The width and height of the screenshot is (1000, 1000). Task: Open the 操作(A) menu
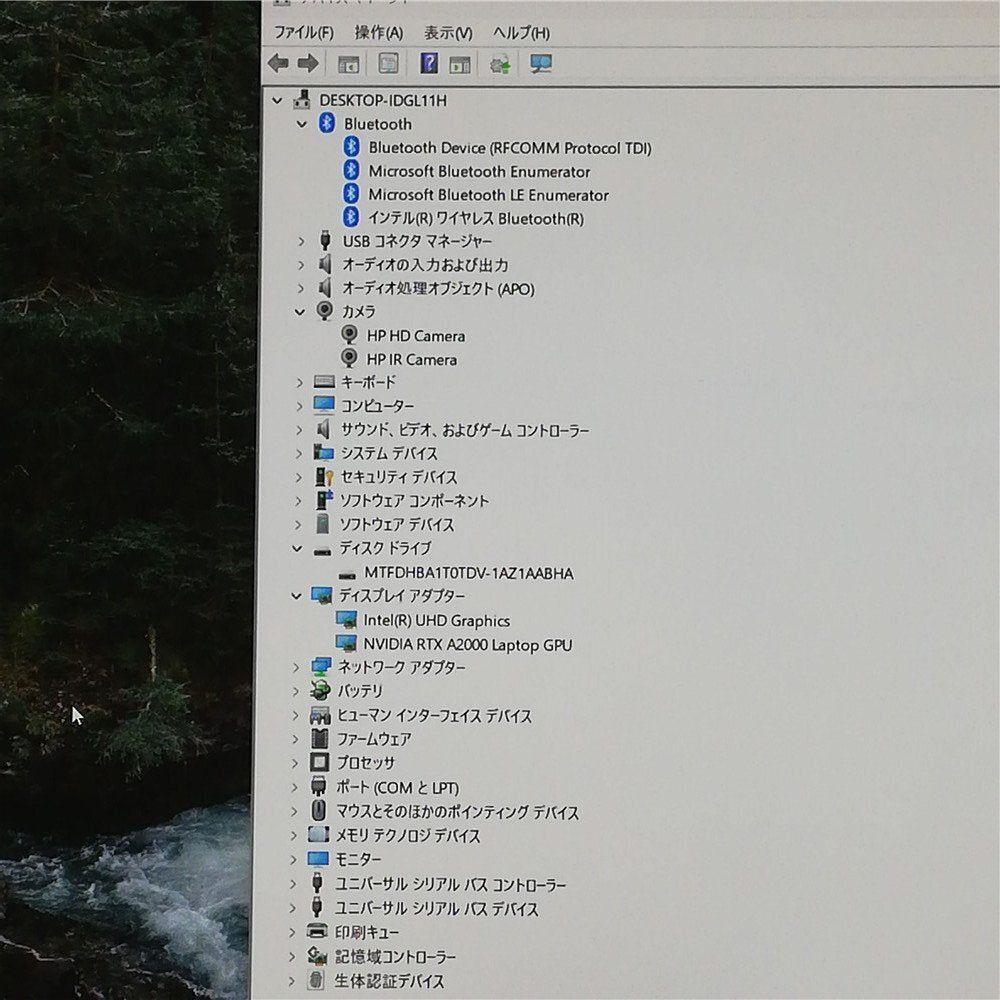point(379,32)
